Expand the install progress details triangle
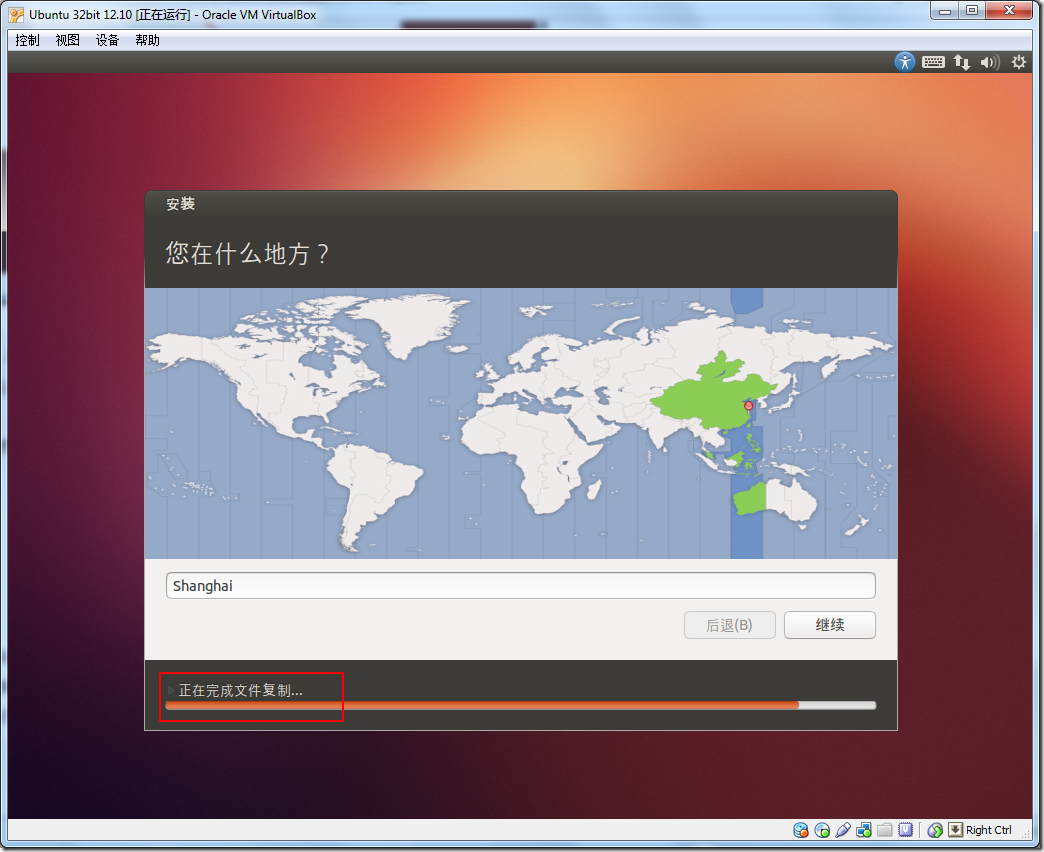The width and height of the screenshot is (1044, 852). [x=171, y=690]
